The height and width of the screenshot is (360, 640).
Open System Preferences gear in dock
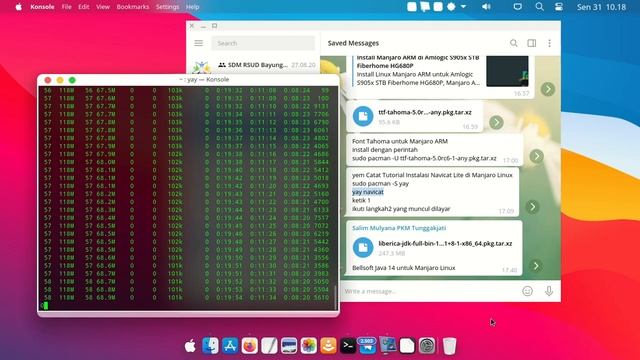(427, 346)
